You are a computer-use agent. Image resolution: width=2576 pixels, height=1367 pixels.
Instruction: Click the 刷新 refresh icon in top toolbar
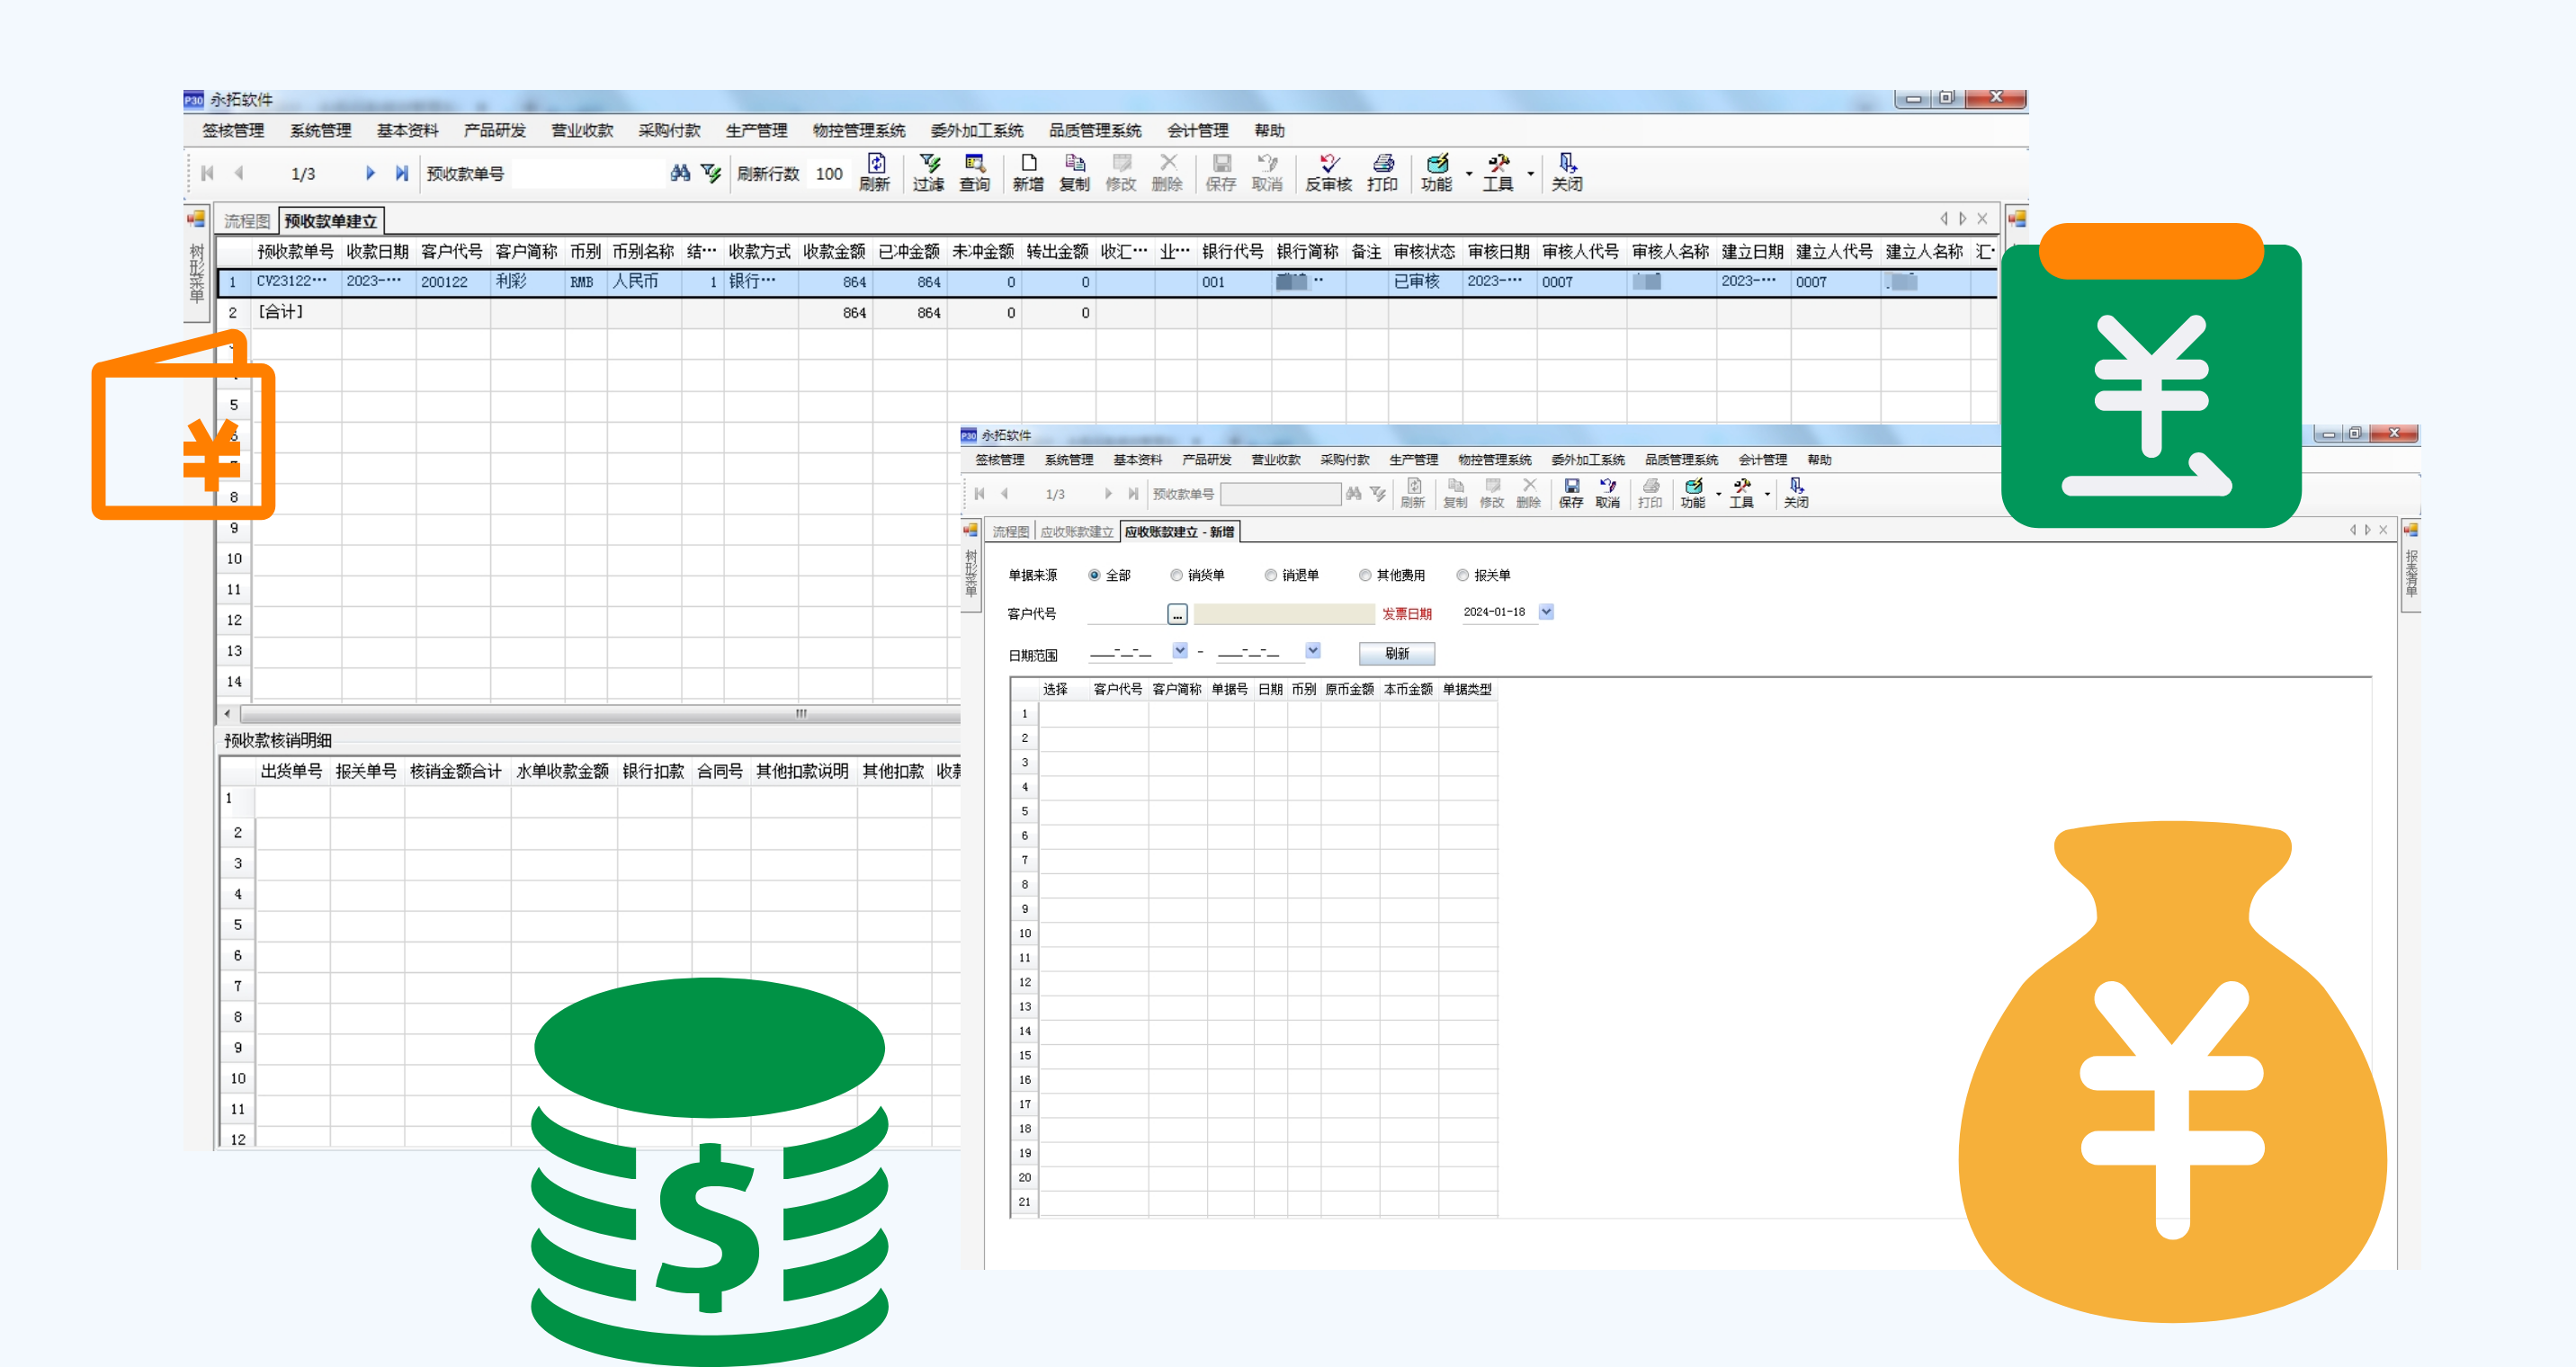coord(875,171)
